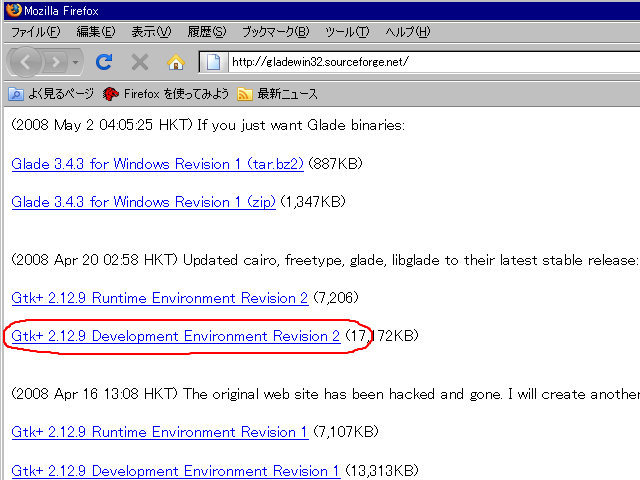Open the ファイル(F) menu
Screen dimensions: 640x480
point(36,32)
